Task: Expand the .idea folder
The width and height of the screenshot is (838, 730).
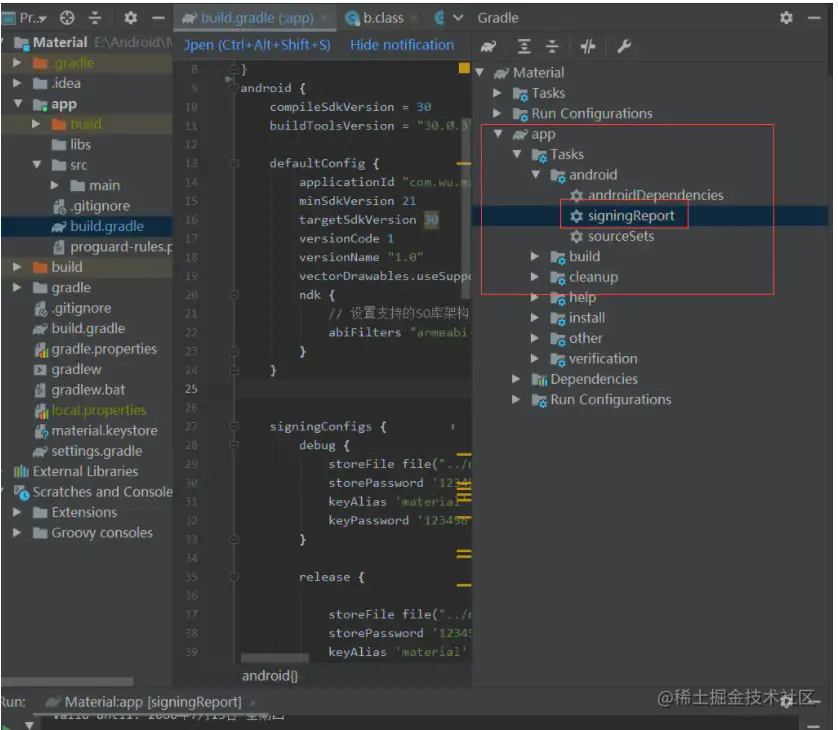Action: coord(17,83)
